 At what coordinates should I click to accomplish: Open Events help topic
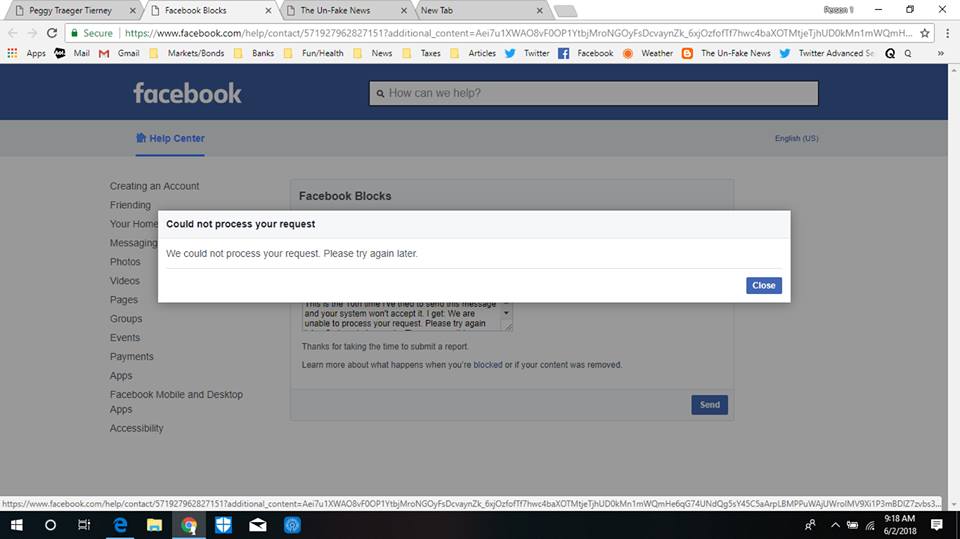pos(125,338)
